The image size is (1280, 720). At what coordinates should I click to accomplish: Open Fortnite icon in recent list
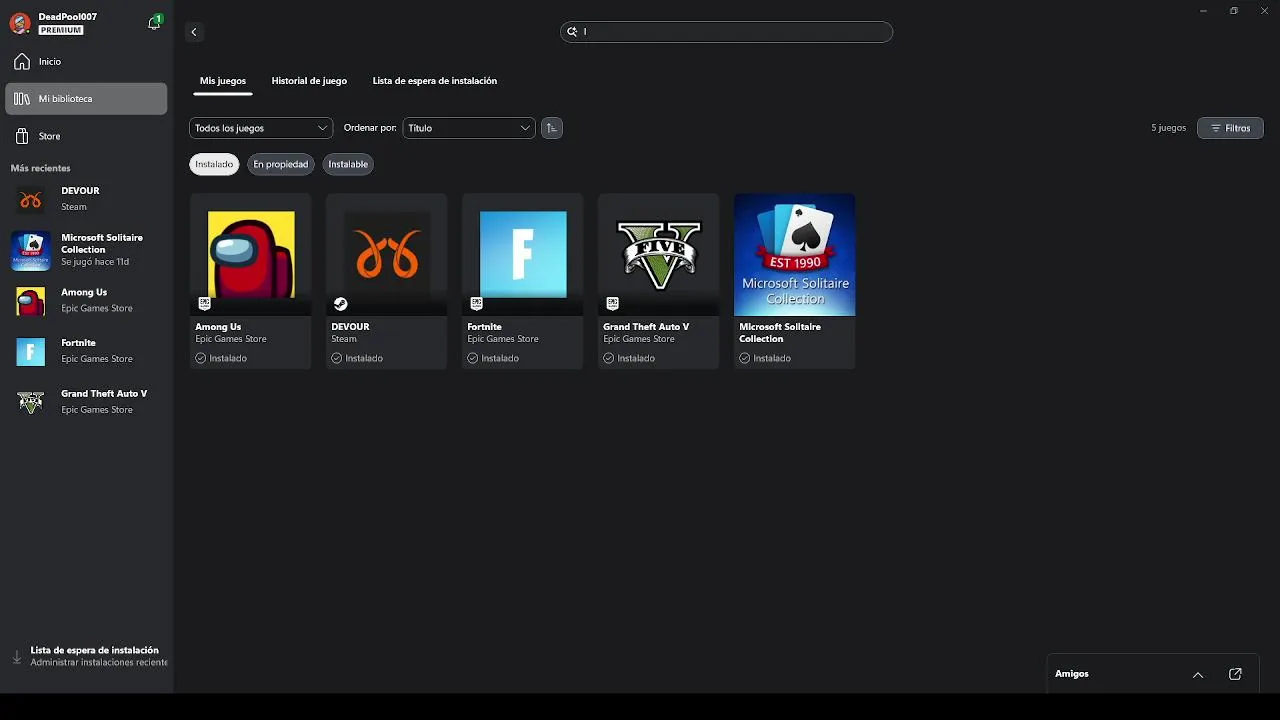(30, 352)
